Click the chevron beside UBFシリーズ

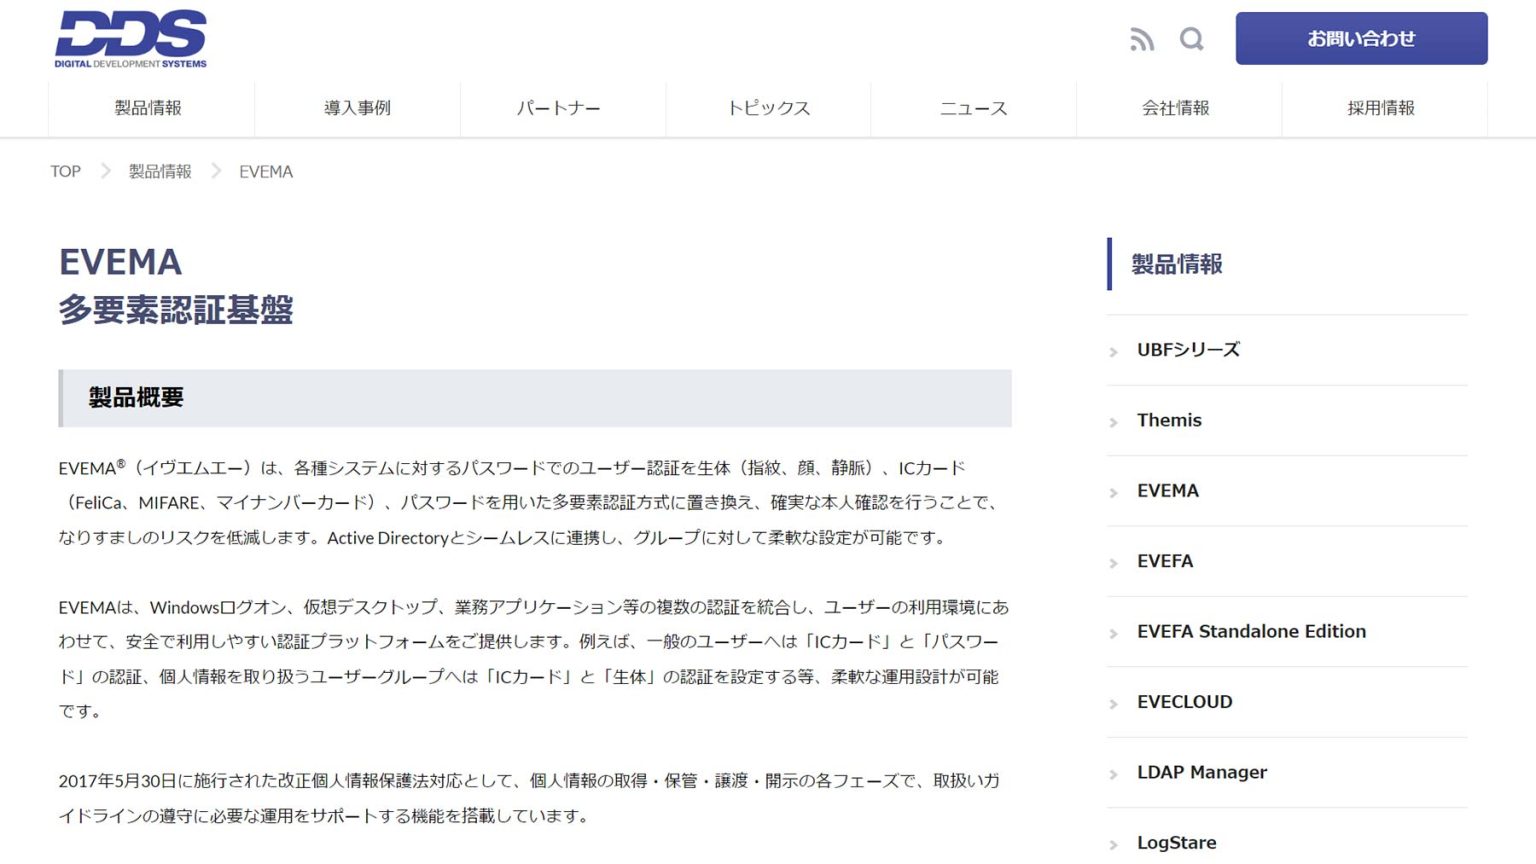[1113, 351]
